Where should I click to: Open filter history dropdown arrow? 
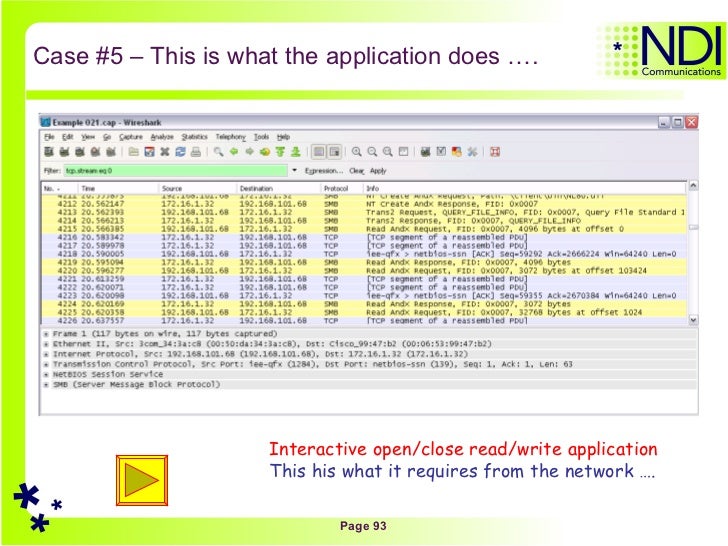point(294,170)
